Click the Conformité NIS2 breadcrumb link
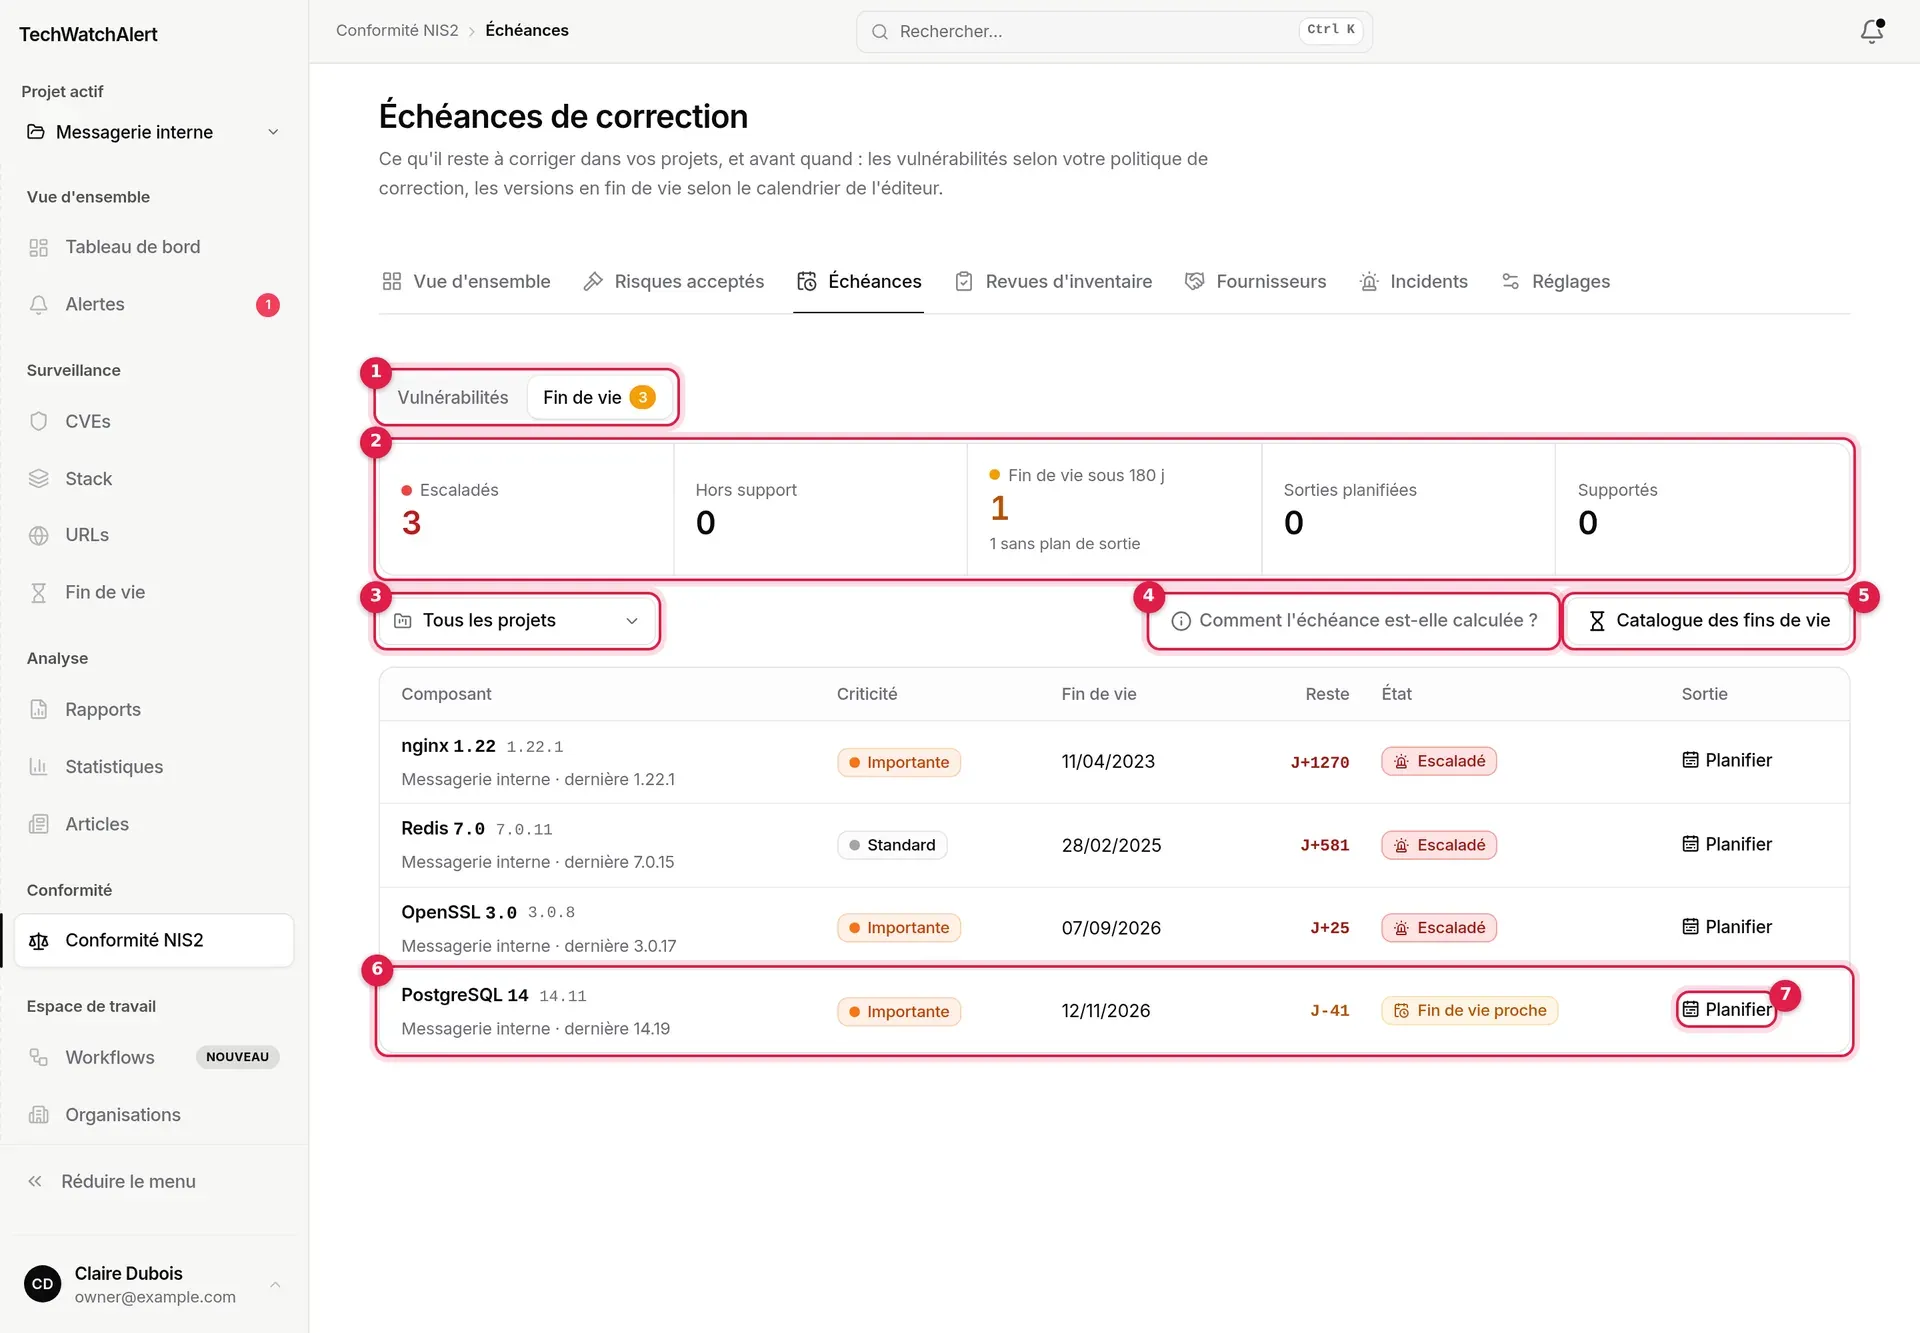This screenshot has height=1333, width=1920. (x=397, y=30)
